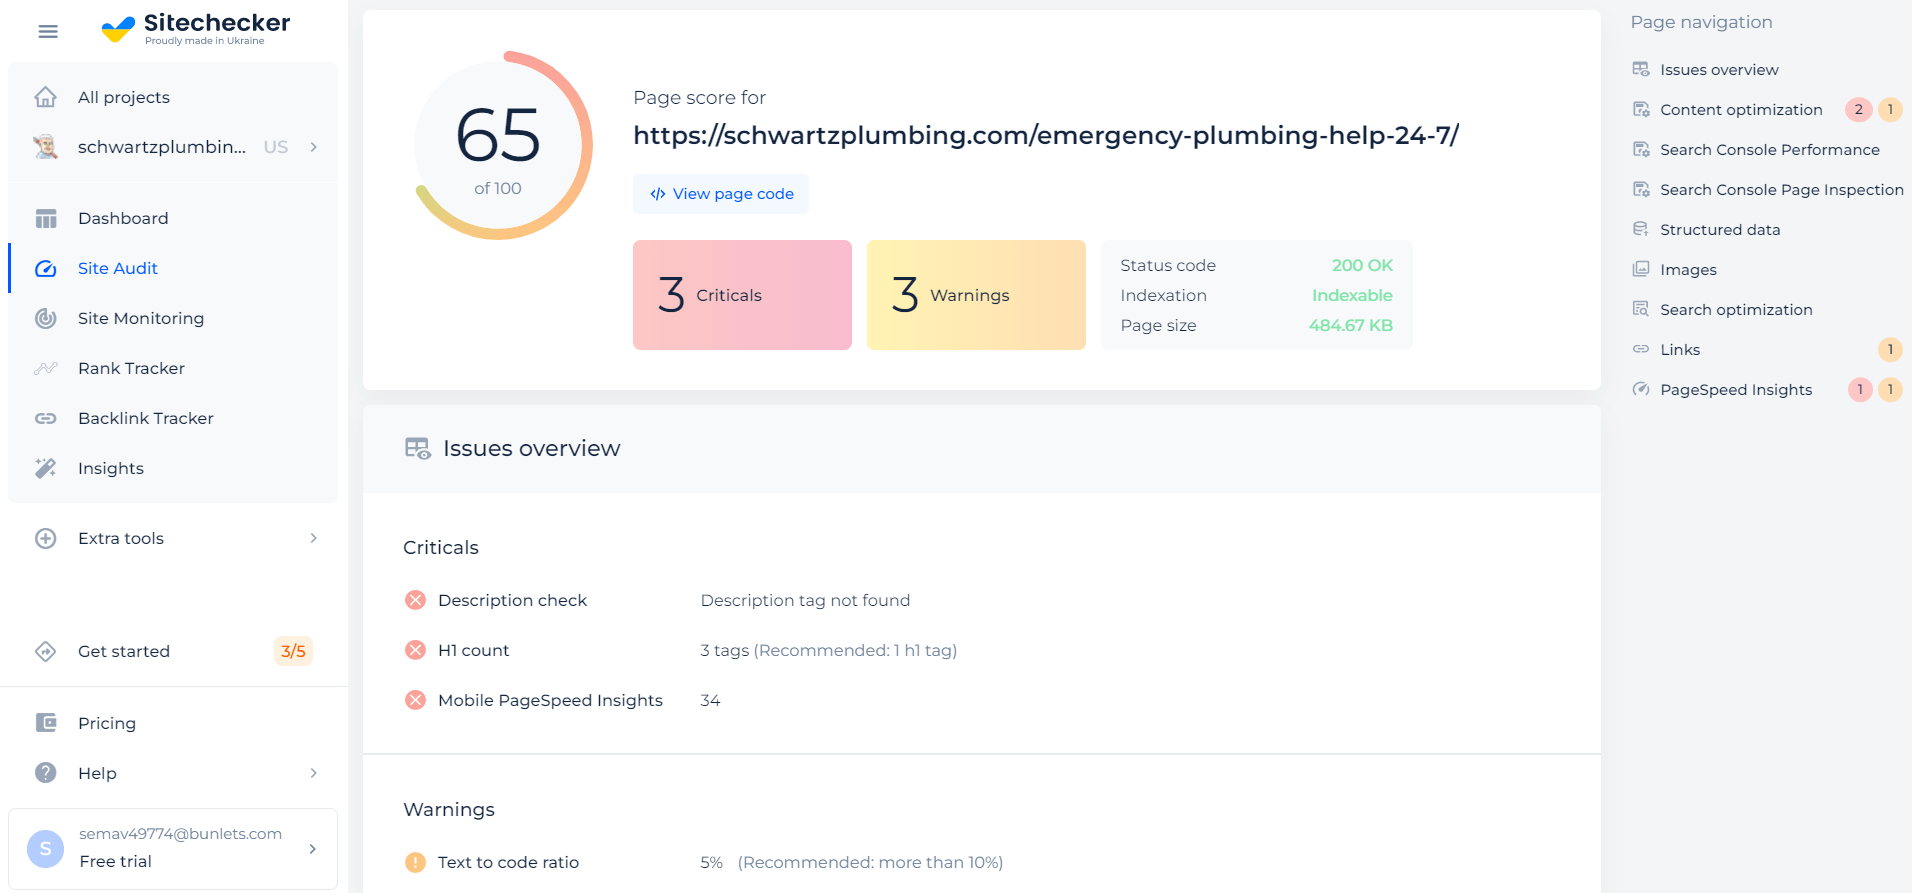
Task: Click the Structured data navigation icon
Action: click(1641, 229)
